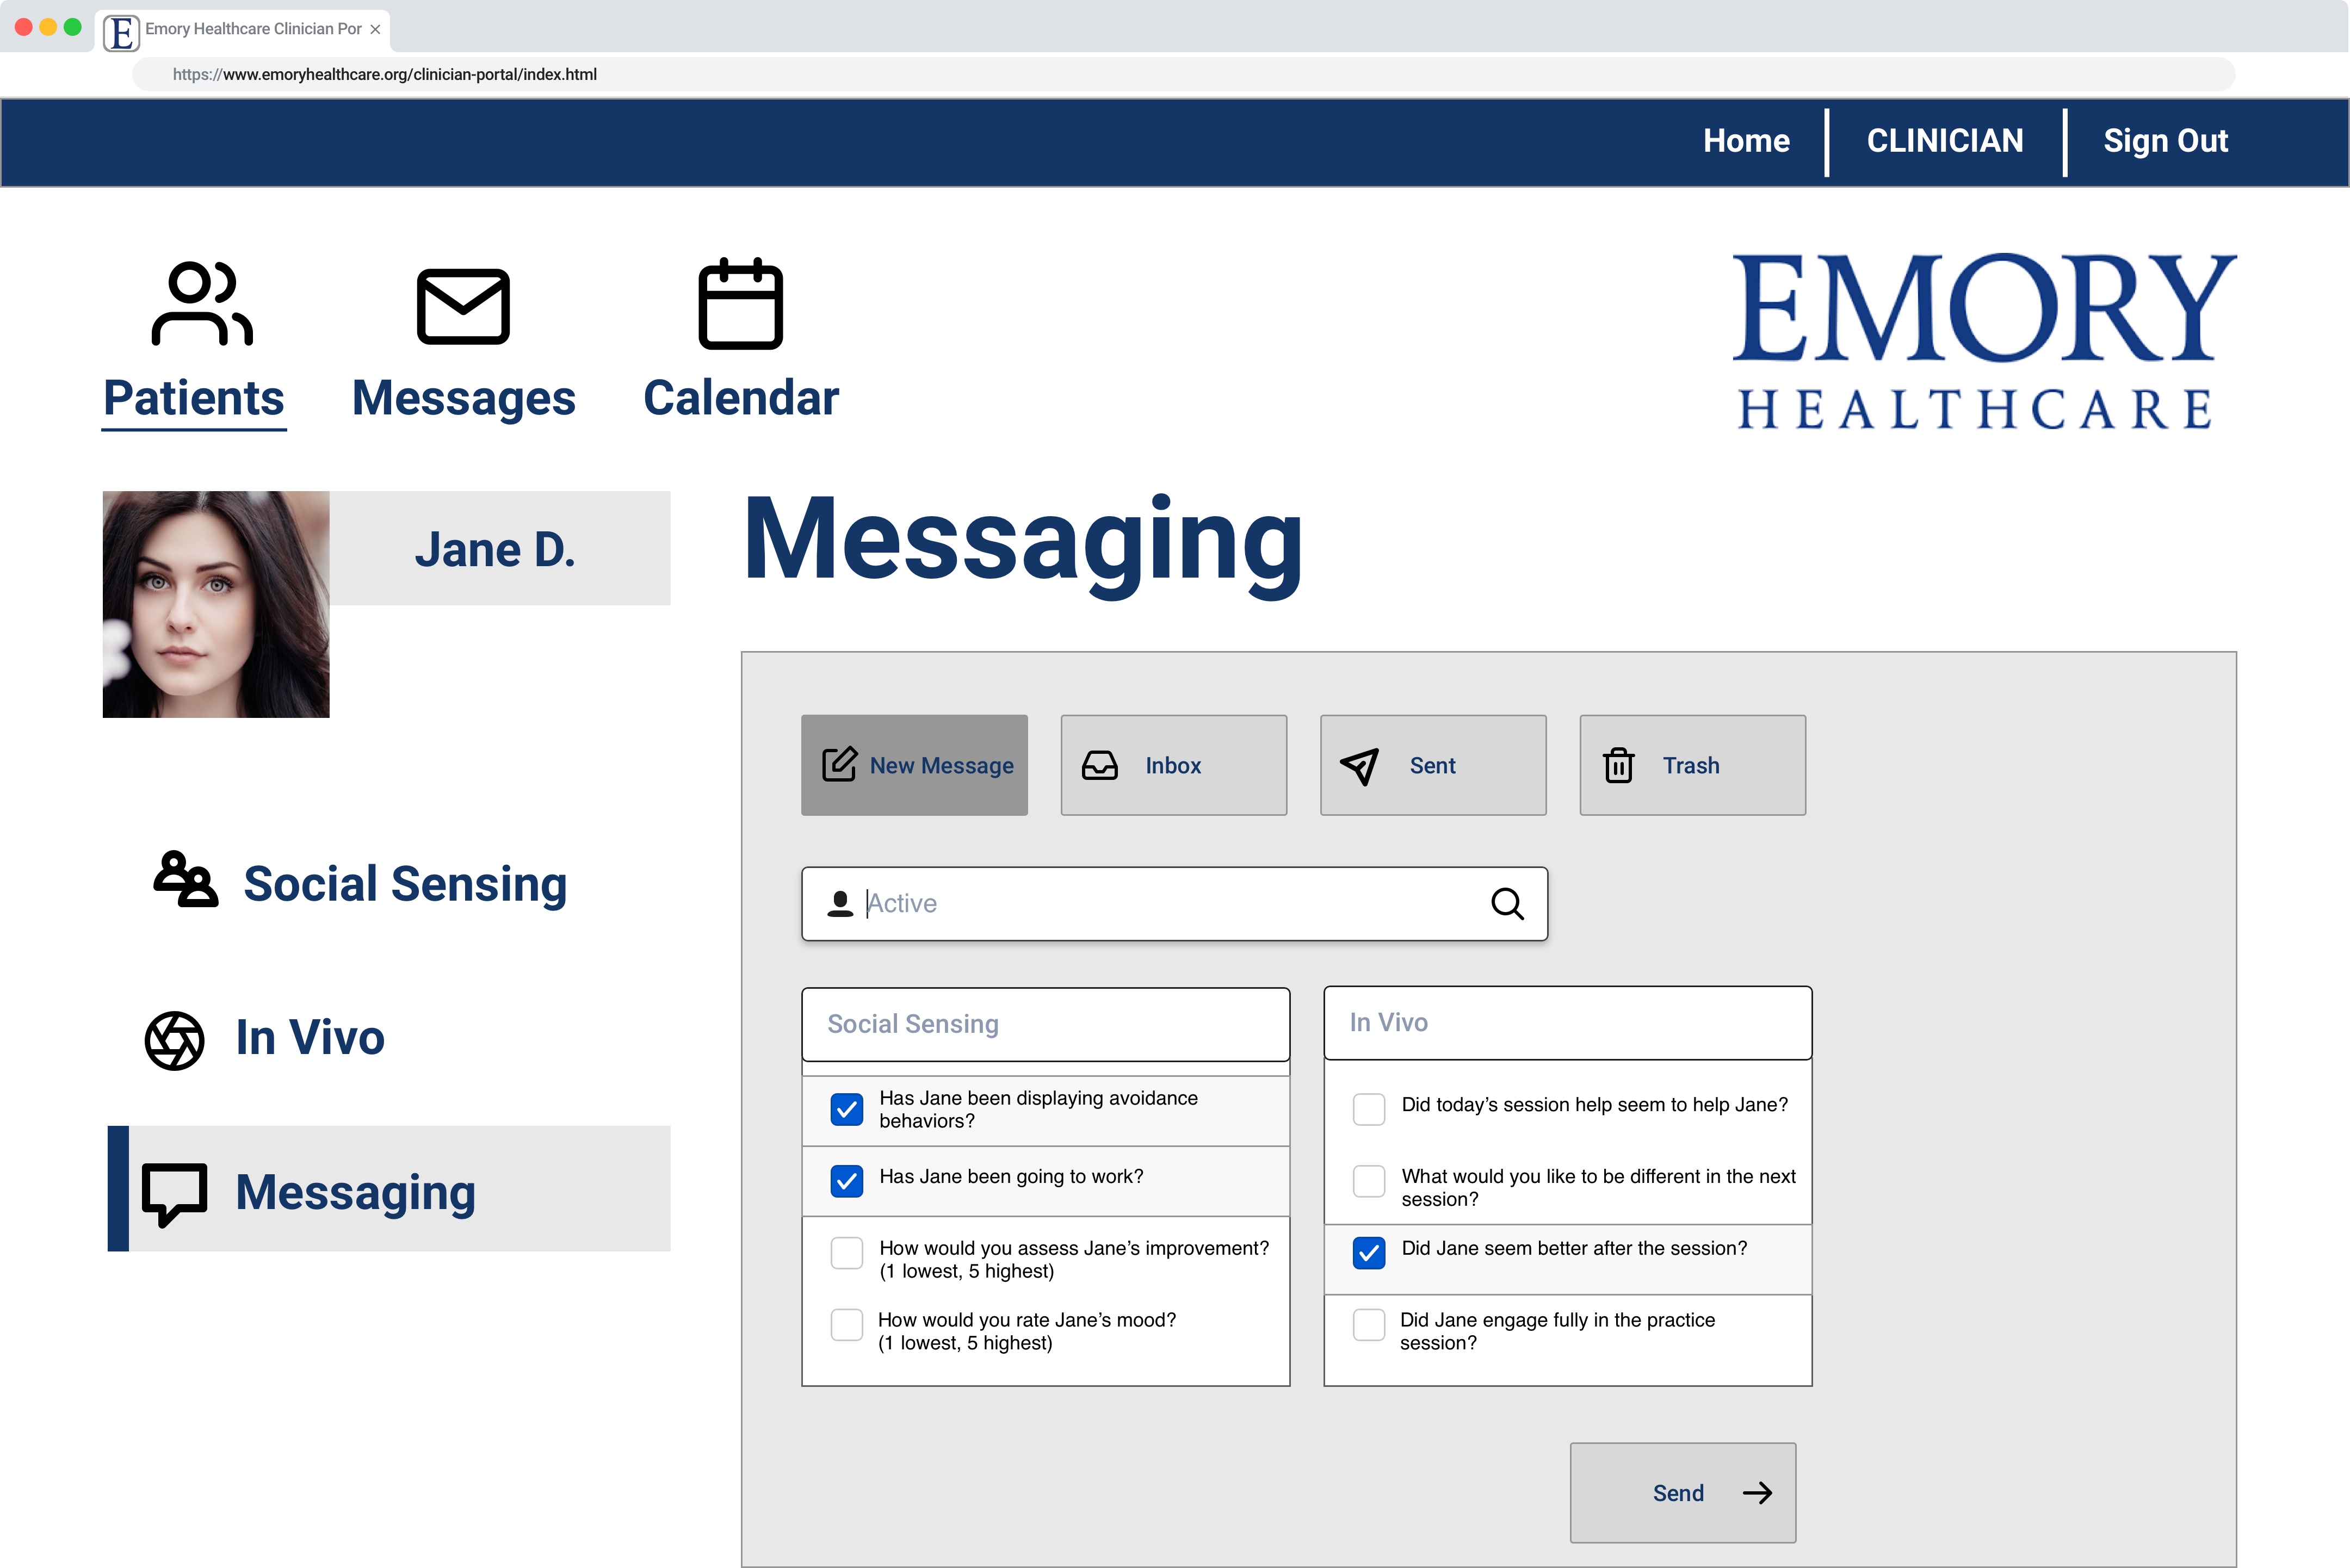Click the Messages envelope icon
This screenshot has width=2350, height=1568.
[463, 306]
